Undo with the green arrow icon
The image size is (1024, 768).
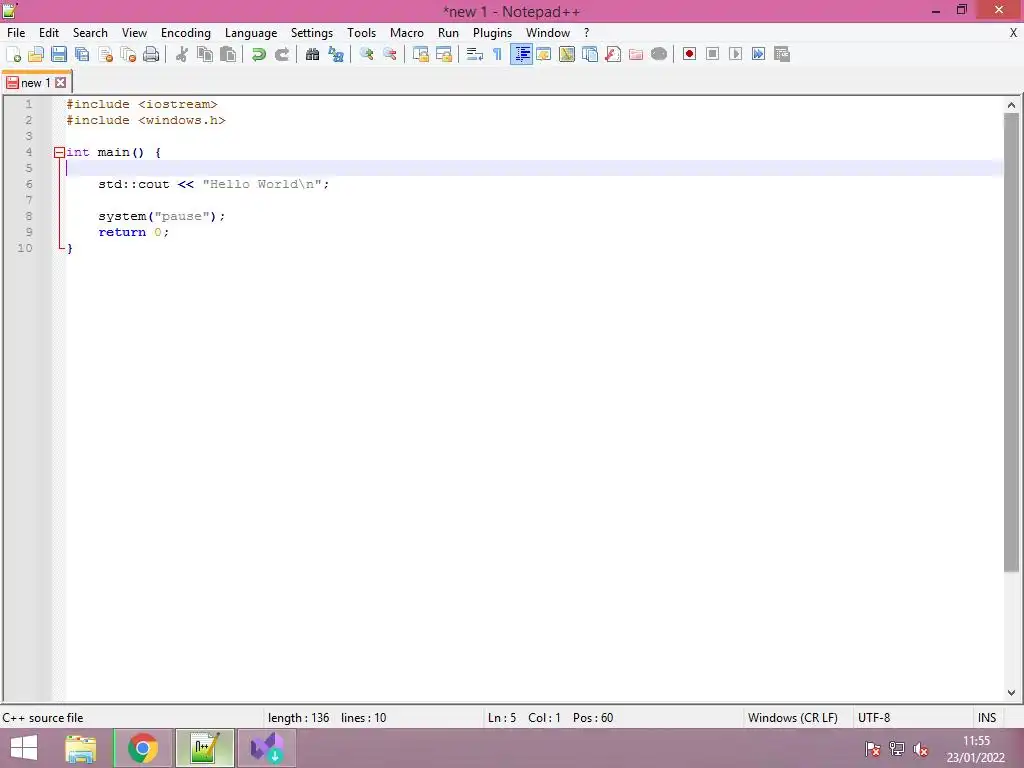pyautogui.click(x=259, y=54)
